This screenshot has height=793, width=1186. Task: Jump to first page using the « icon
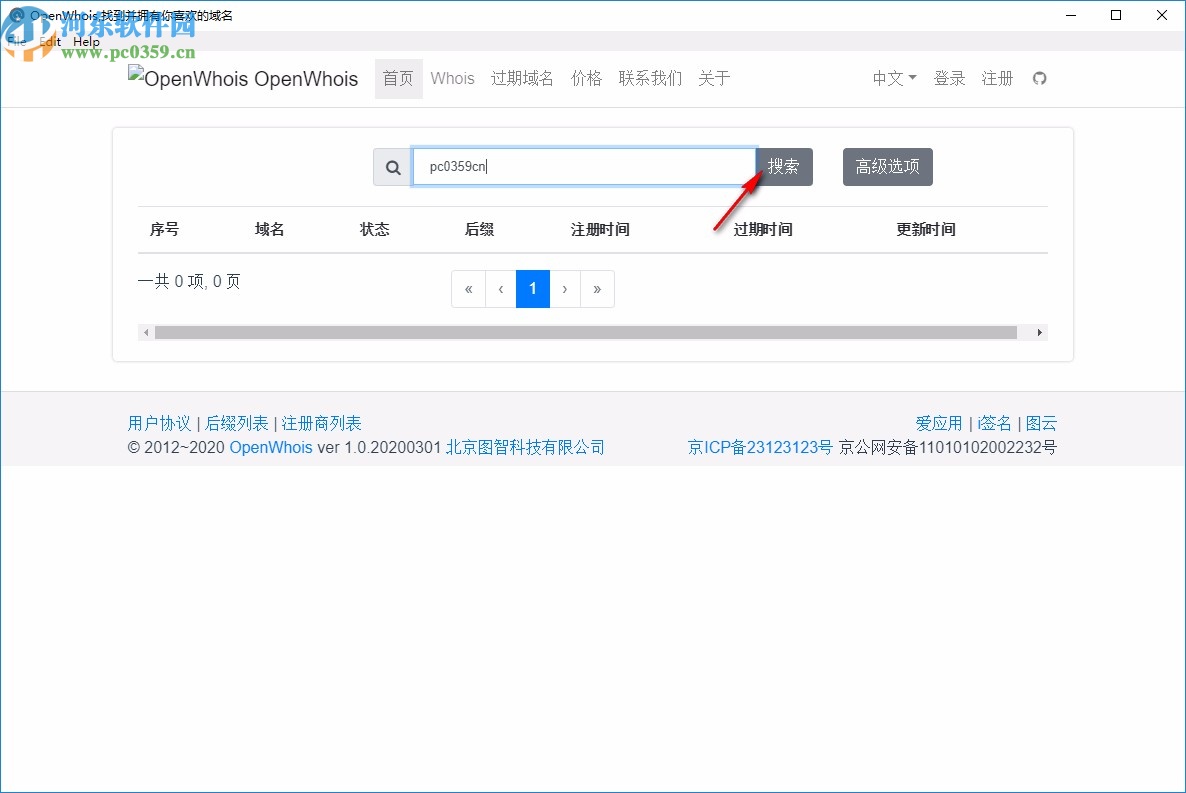[x=468, y=289]
